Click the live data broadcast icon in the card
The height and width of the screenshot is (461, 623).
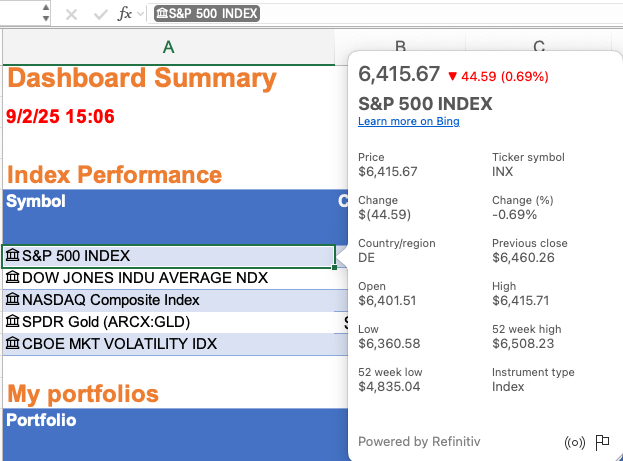[x=574, y=442]
